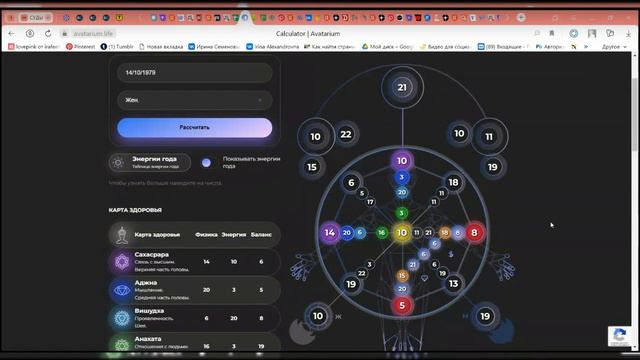Click the Вишудха chakra icon

click(122, 318)
